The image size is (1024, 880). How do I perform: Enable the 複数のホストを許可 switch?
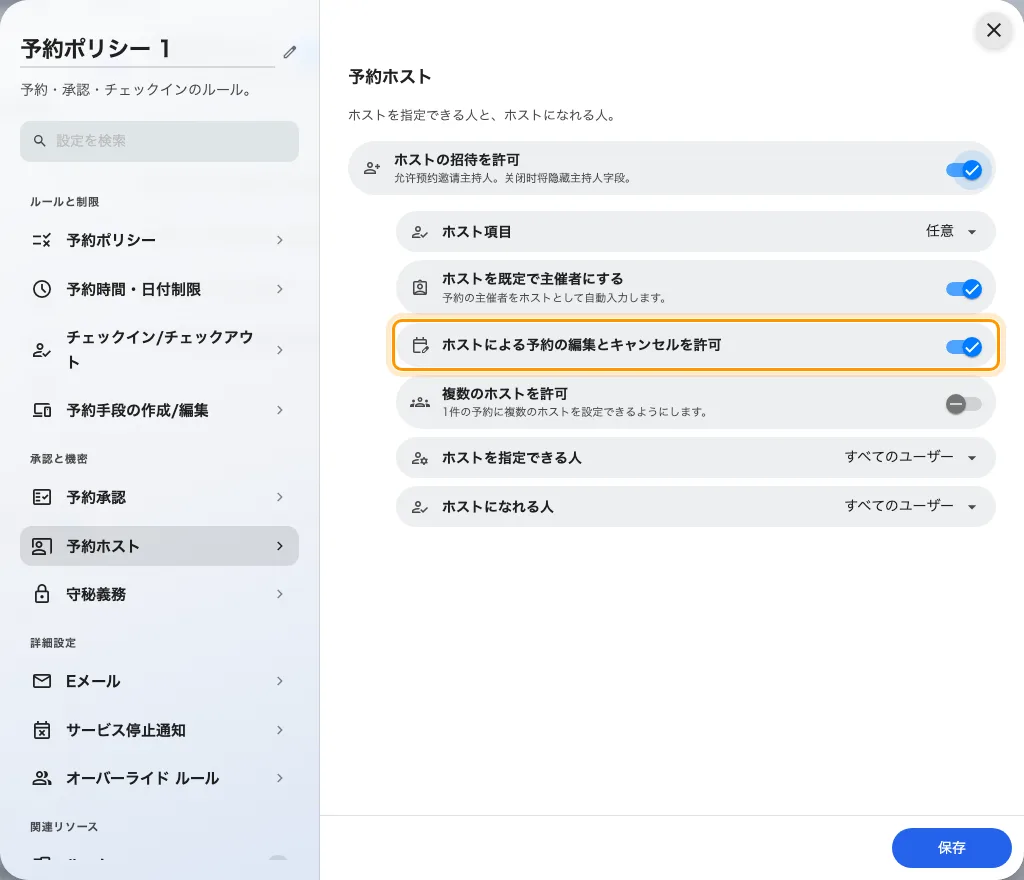click(x=964, y=404)
